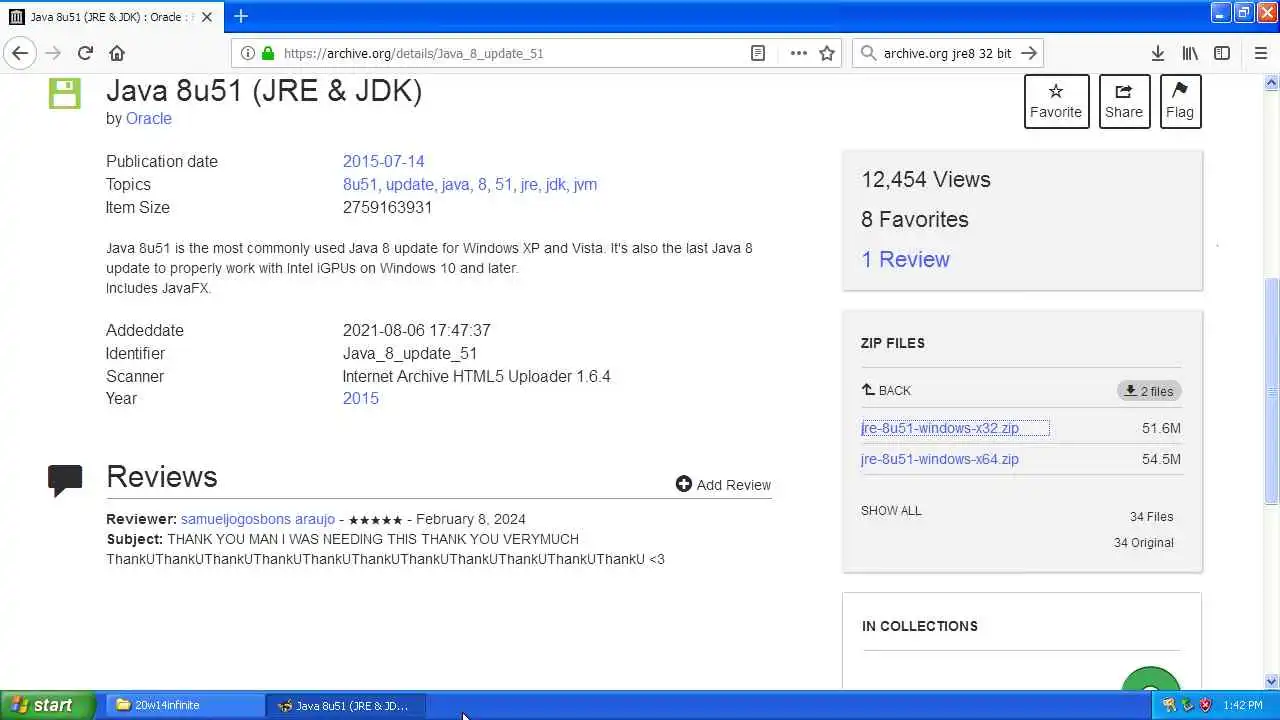Bookmark this page with the star
1280x720 pixels.
pos(827,53)
